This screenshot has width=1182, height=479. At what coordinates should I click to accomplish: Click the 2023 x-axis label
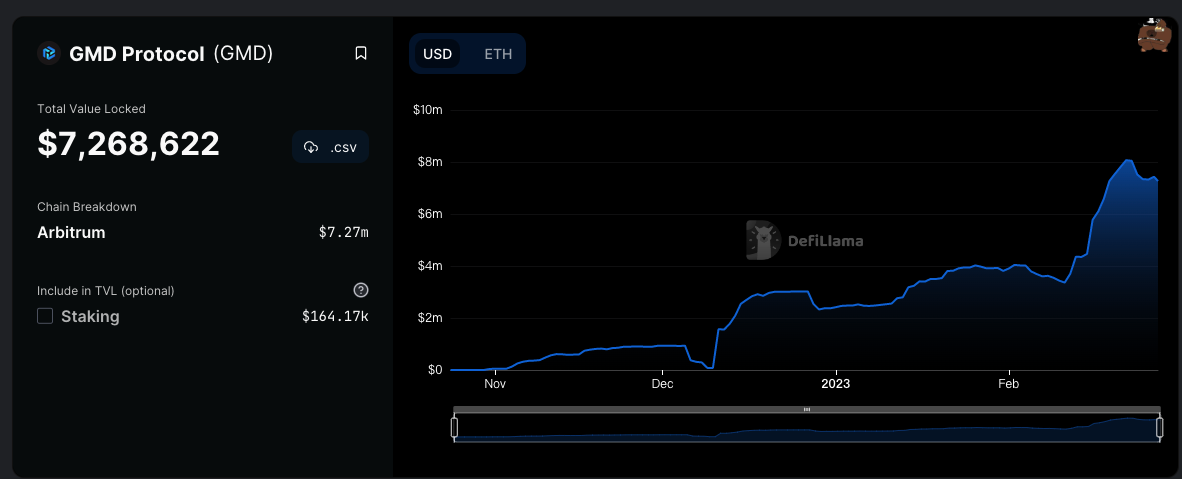835,384
